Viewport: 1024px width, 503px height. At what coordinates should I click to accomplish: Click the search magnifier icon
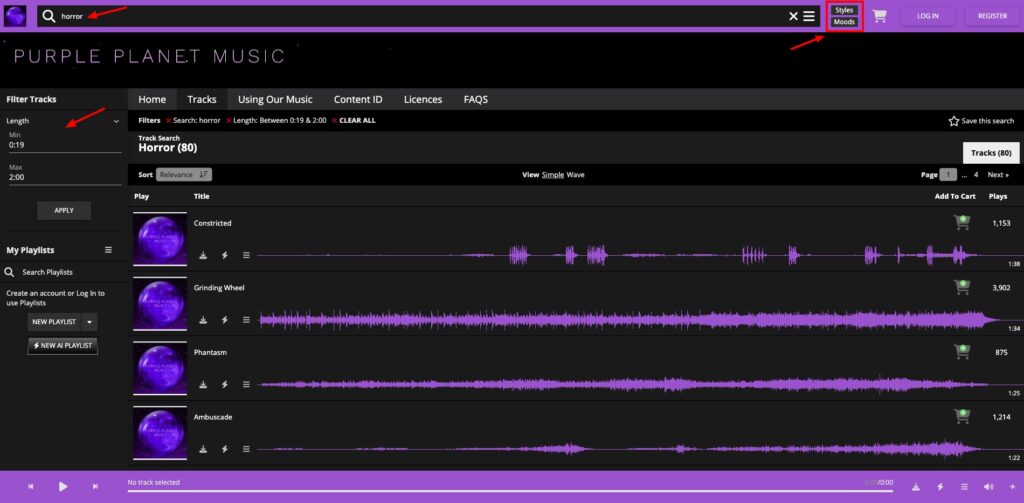tap(49, 16)
